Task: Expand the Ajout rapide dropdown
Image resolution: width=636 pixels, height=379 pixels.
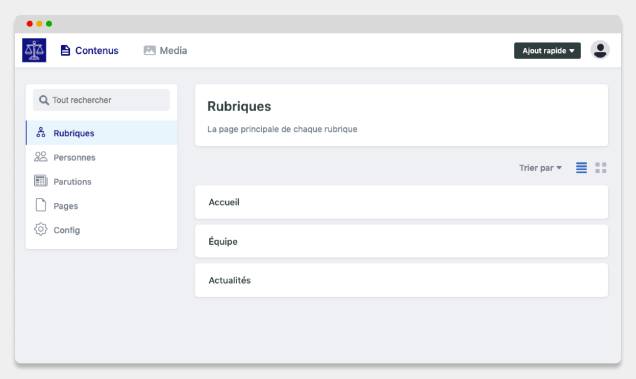Action: (547, 51)
